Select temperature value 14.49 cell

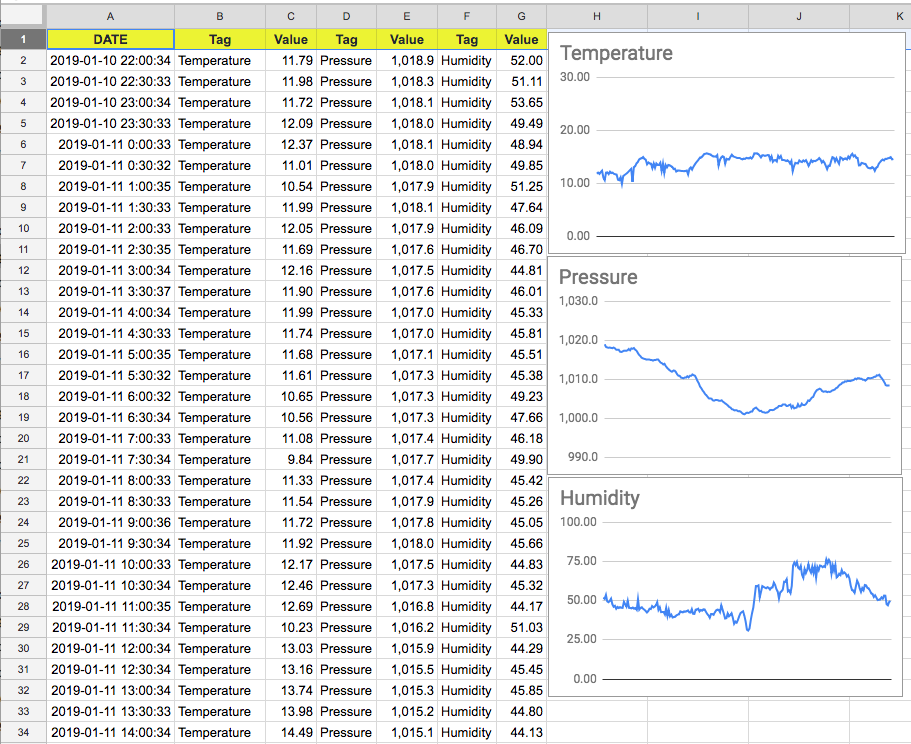[290, 732]
